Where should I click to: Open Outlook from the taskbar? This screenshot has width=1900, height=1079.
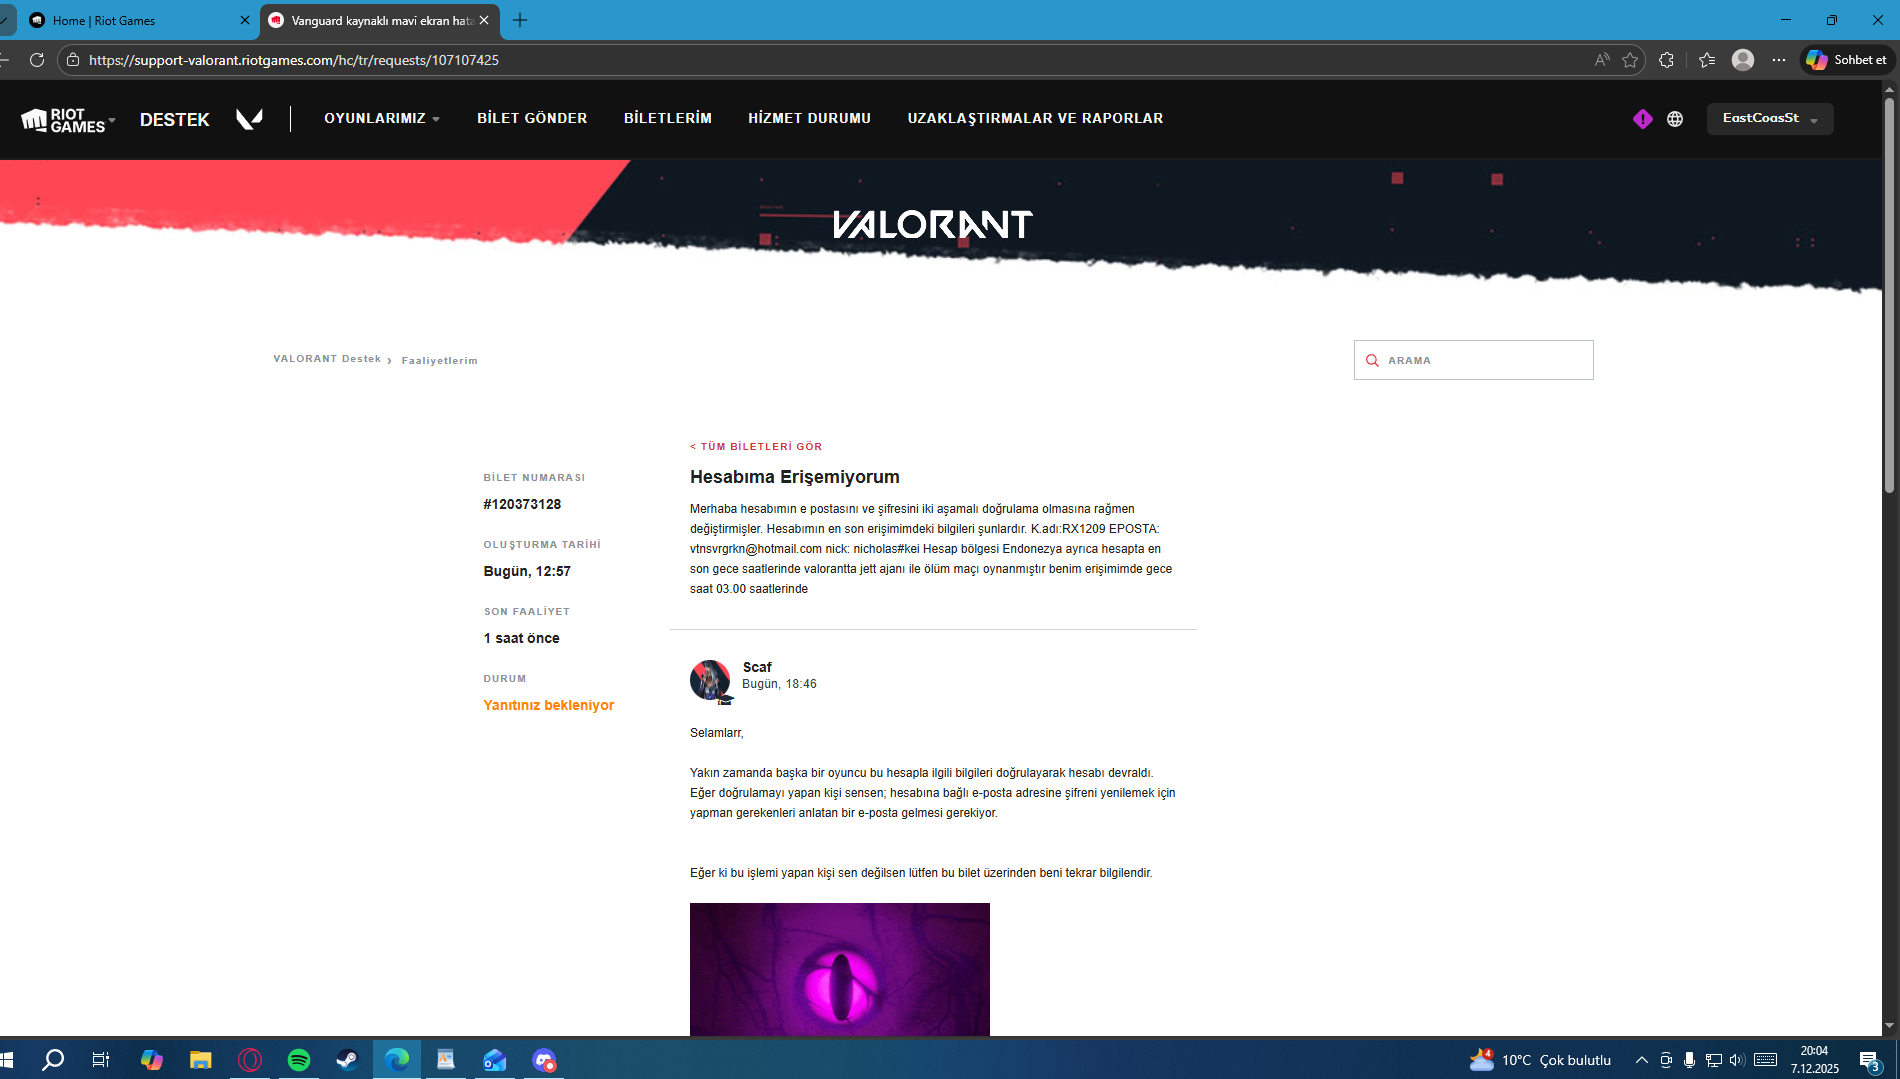tap(495, 1060)
